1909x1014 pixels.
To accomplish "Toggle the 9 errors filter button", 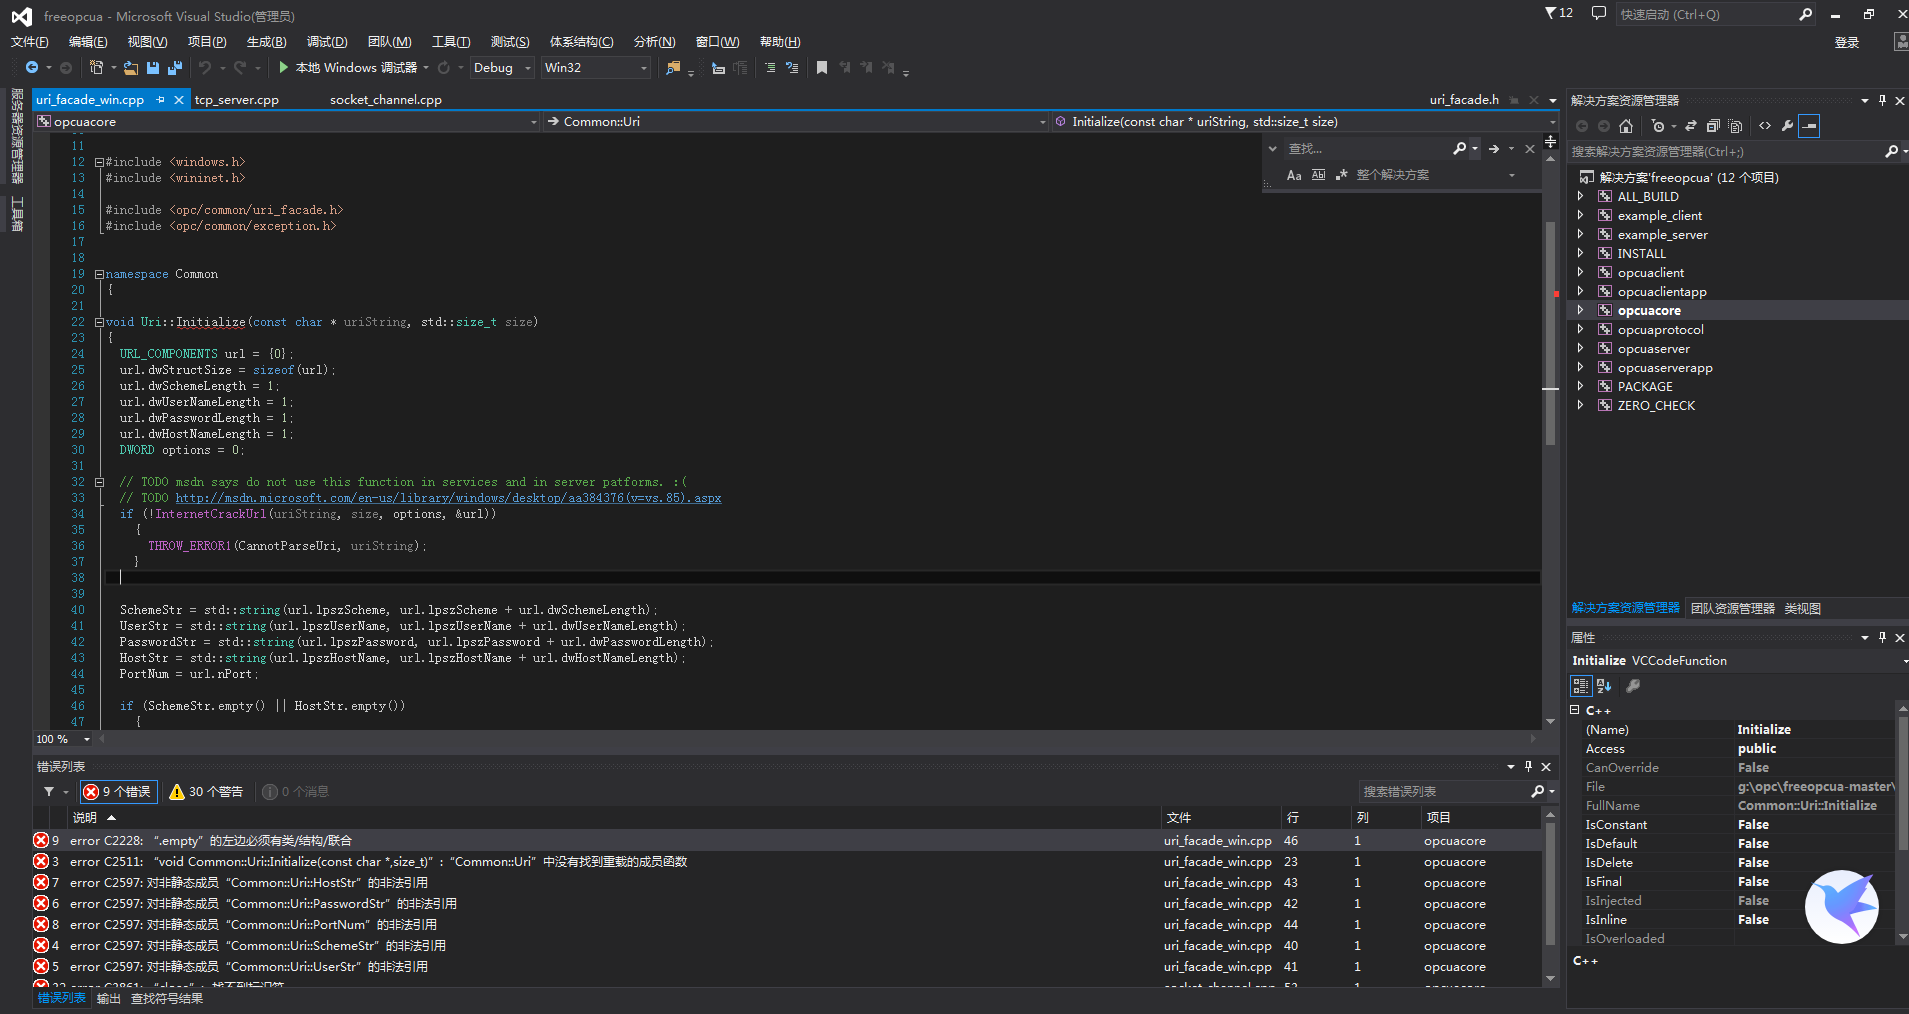I will (x=118, y=792).
